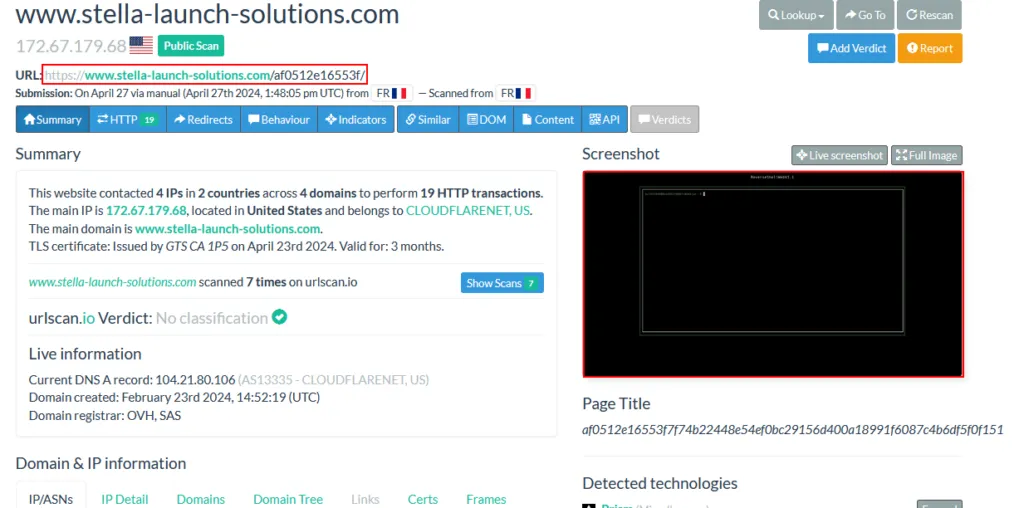Open the Live screenshot view

click(839, 155)
